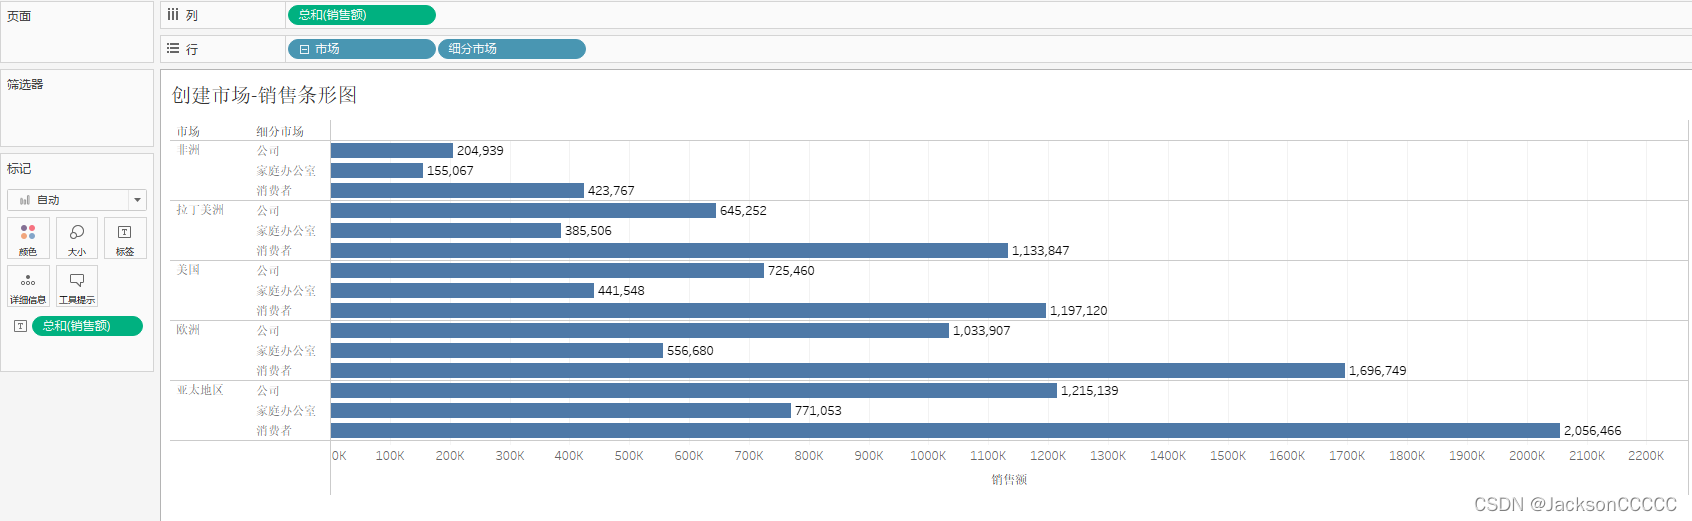Click the 标记 marks card heading

[x=19, y=169]
